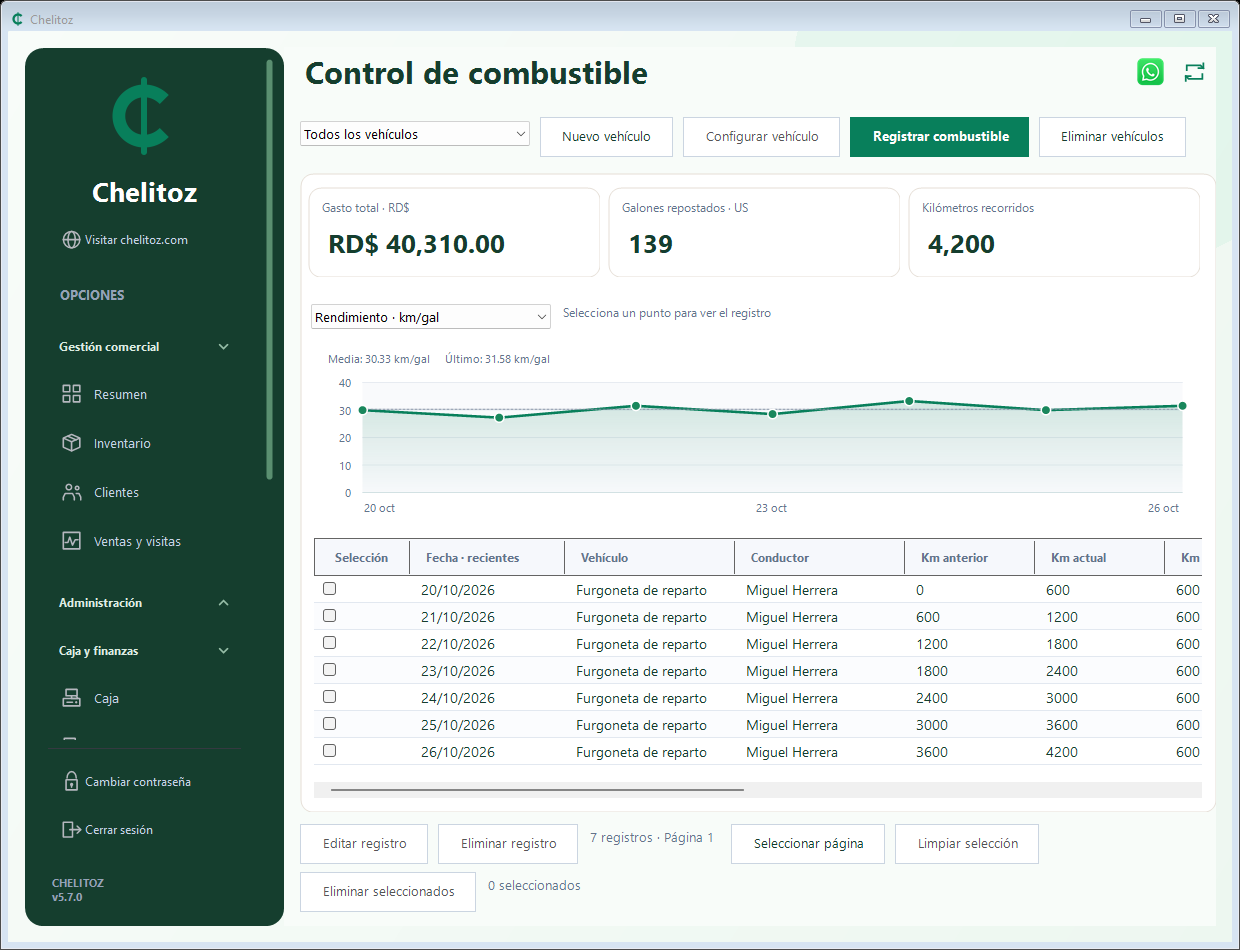The height and width of the screenshot is (950, 1240).
Task: Check the box for the 20/10/2026 record
Action: tap(330, 589)
